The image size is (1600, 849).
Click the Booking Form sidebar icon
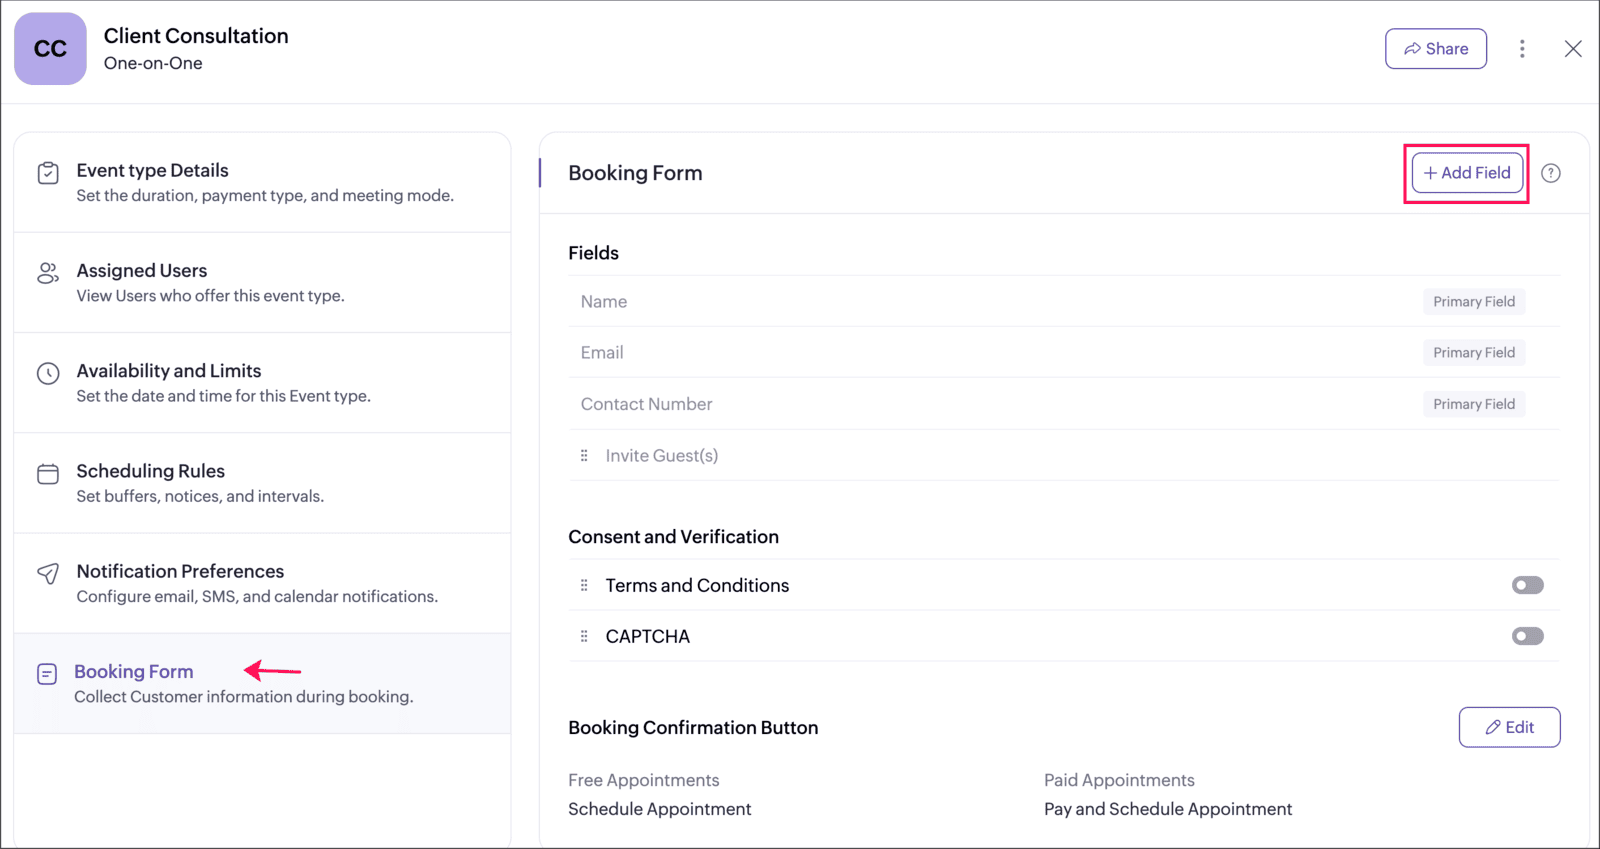point(47,674)
